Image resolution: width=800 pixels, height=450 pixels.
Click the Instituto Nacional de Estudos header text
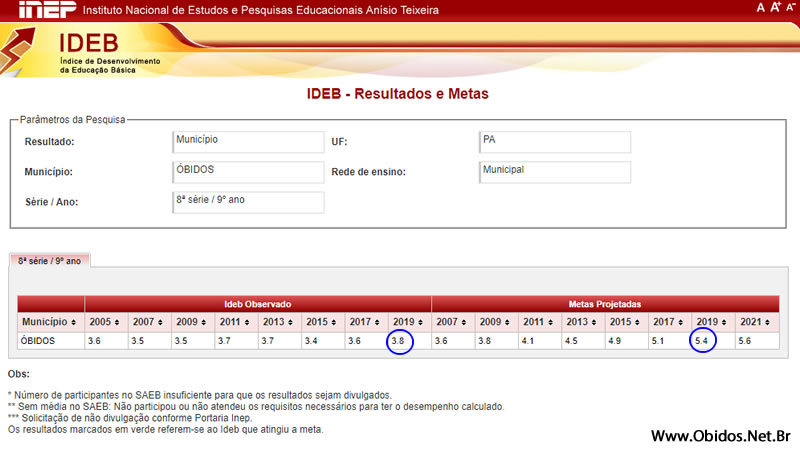coord(260,10)
